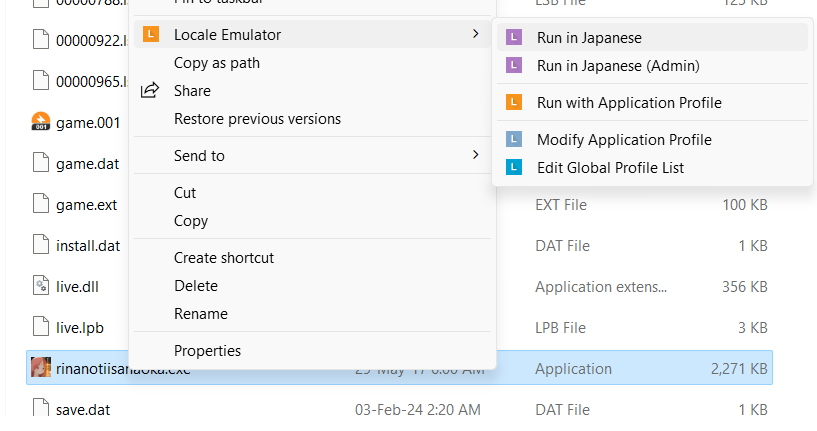Click the Run in Japanese (Admin) icon
This screenshot has width=817, height=431.
click(x=514, y=66)
